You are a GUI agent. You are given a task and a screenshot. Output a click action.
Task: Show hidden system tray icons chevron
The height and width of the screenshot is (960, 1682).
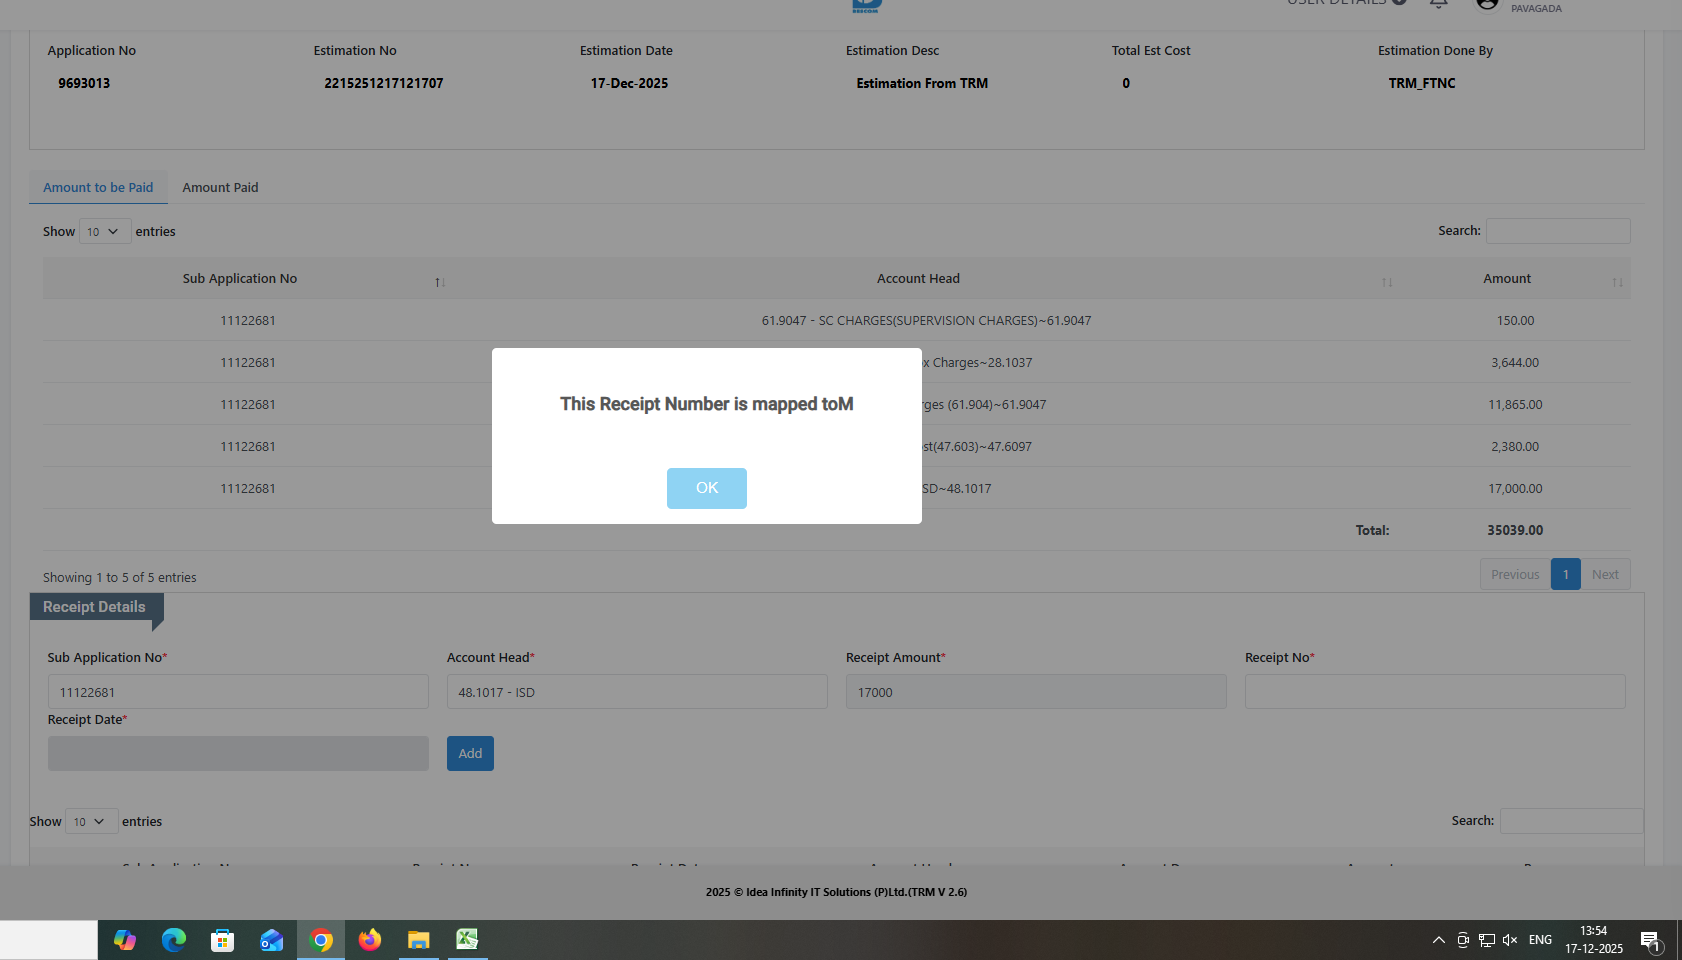[1438, 940]
